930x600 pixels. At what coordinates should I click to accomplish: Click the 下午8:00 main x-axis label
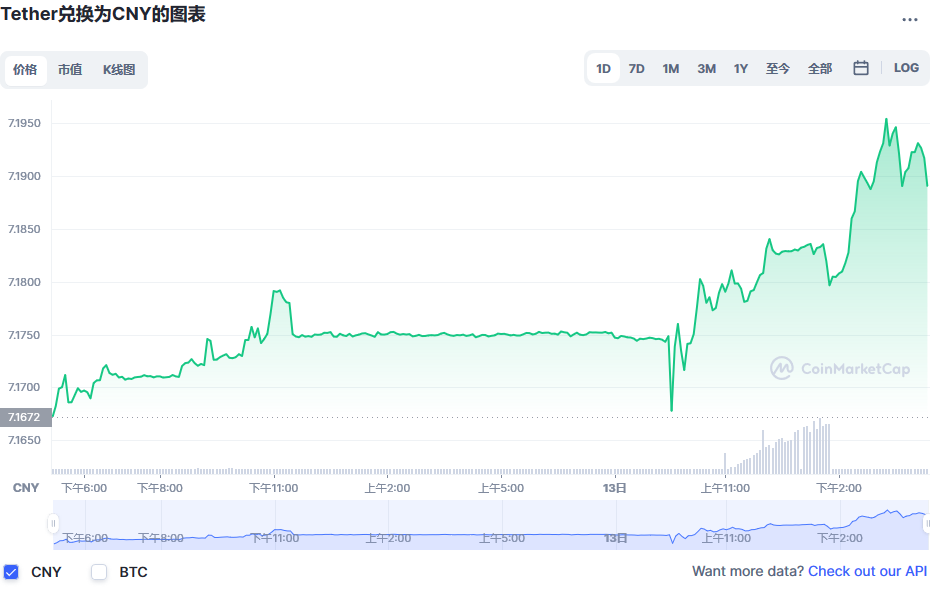coord(160,488)
